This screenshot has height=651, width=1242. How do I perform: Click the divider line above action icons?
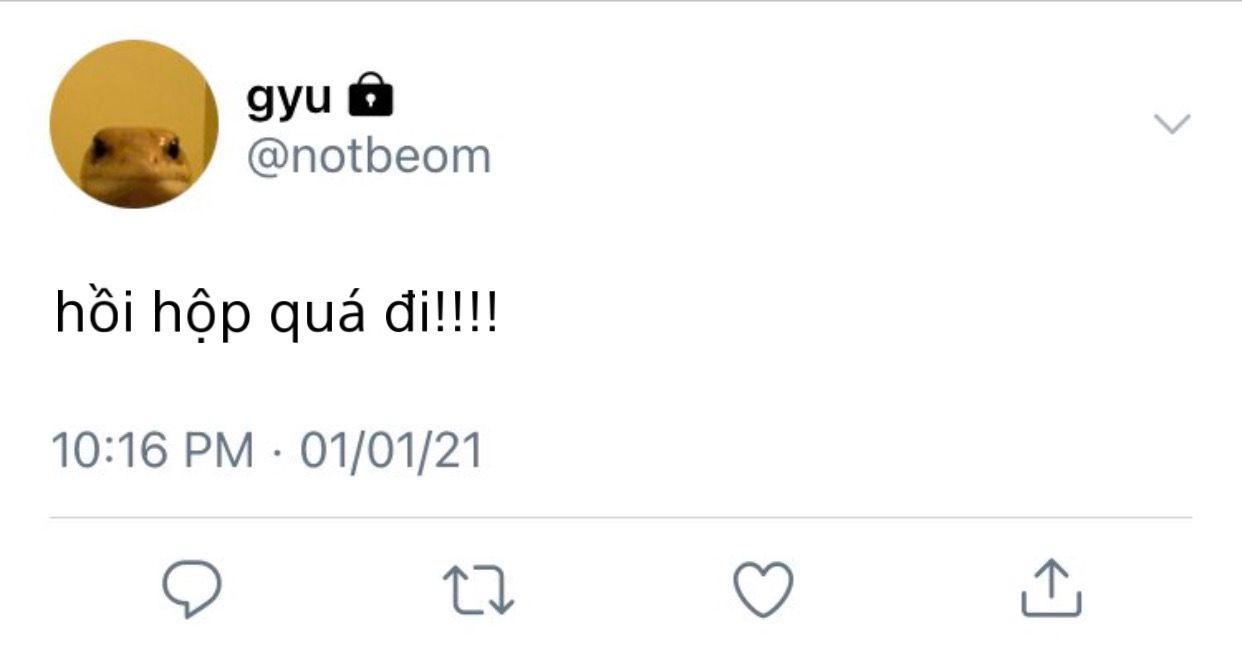621,518
